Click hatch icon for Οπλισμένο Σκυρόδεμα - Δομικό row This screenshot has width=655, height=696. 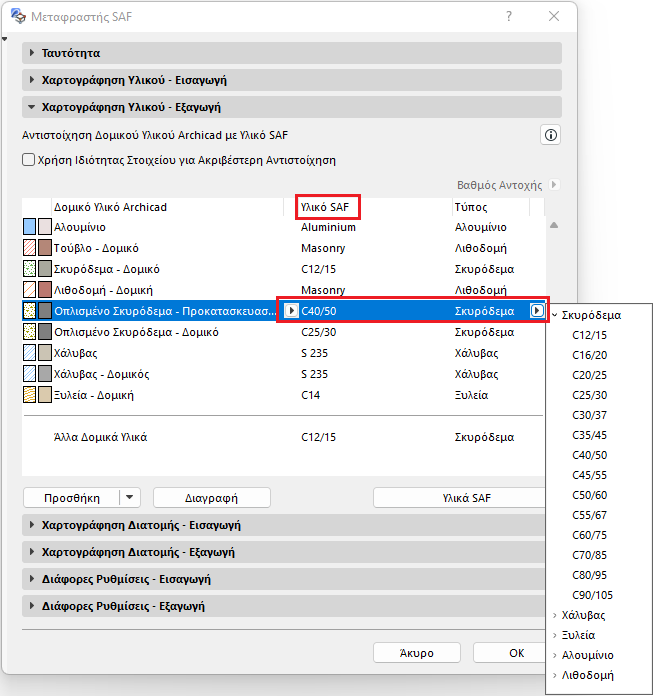29,332
